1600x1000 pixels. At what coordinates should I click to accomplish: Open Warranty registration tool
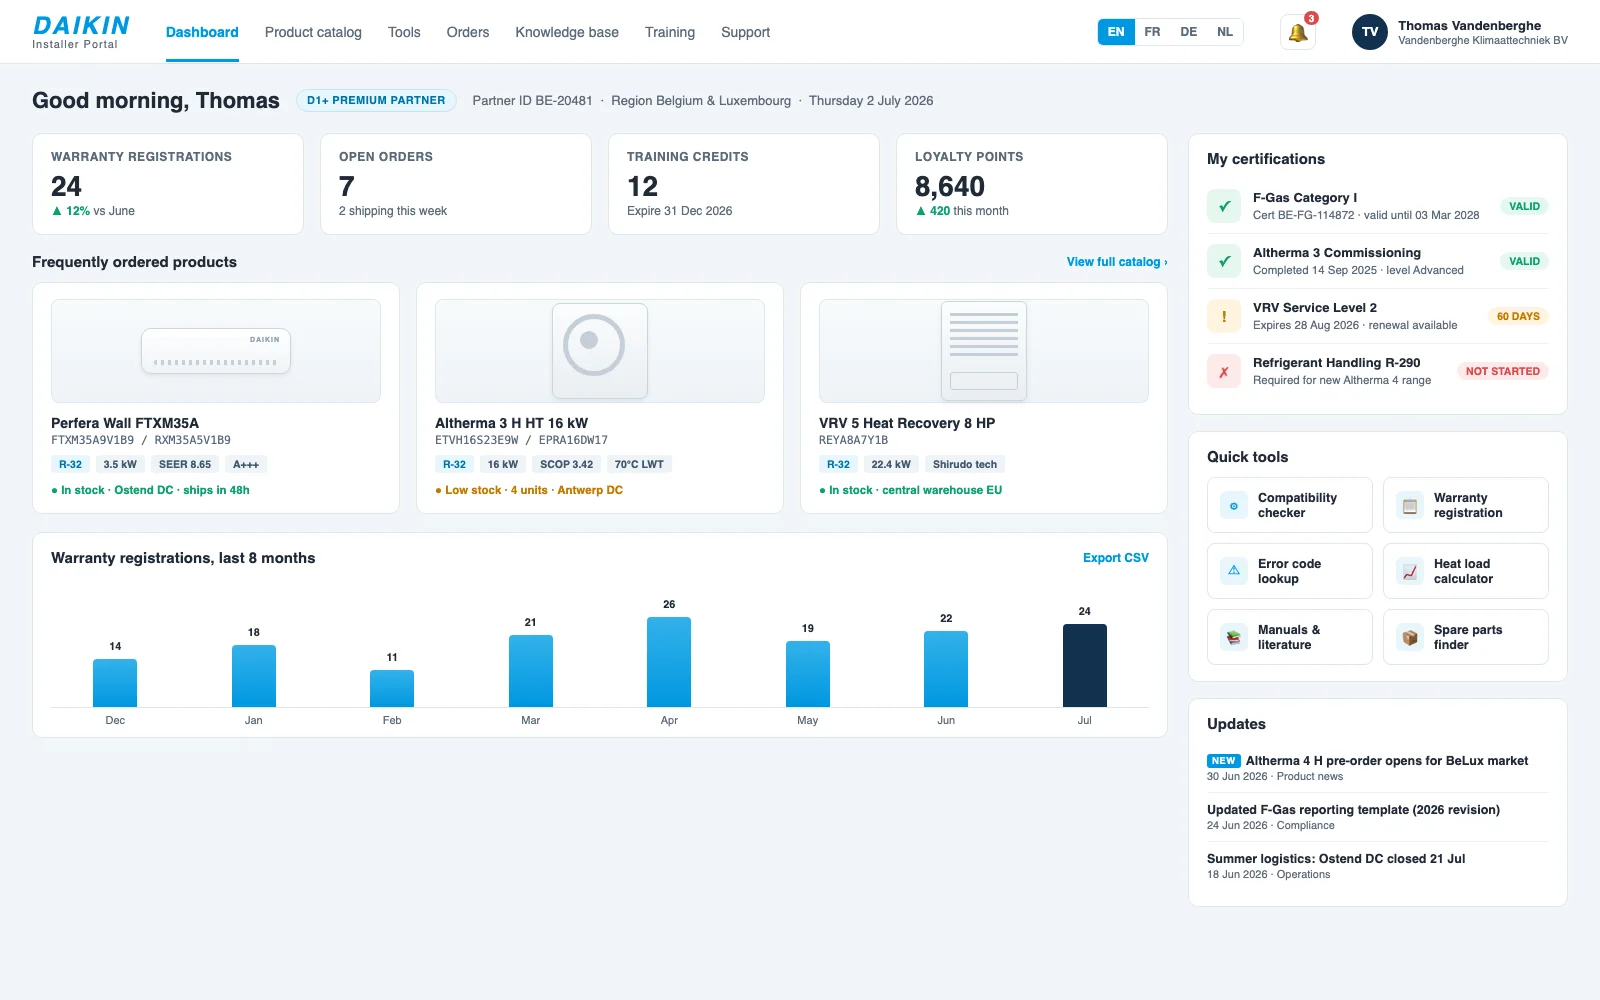1466,505
